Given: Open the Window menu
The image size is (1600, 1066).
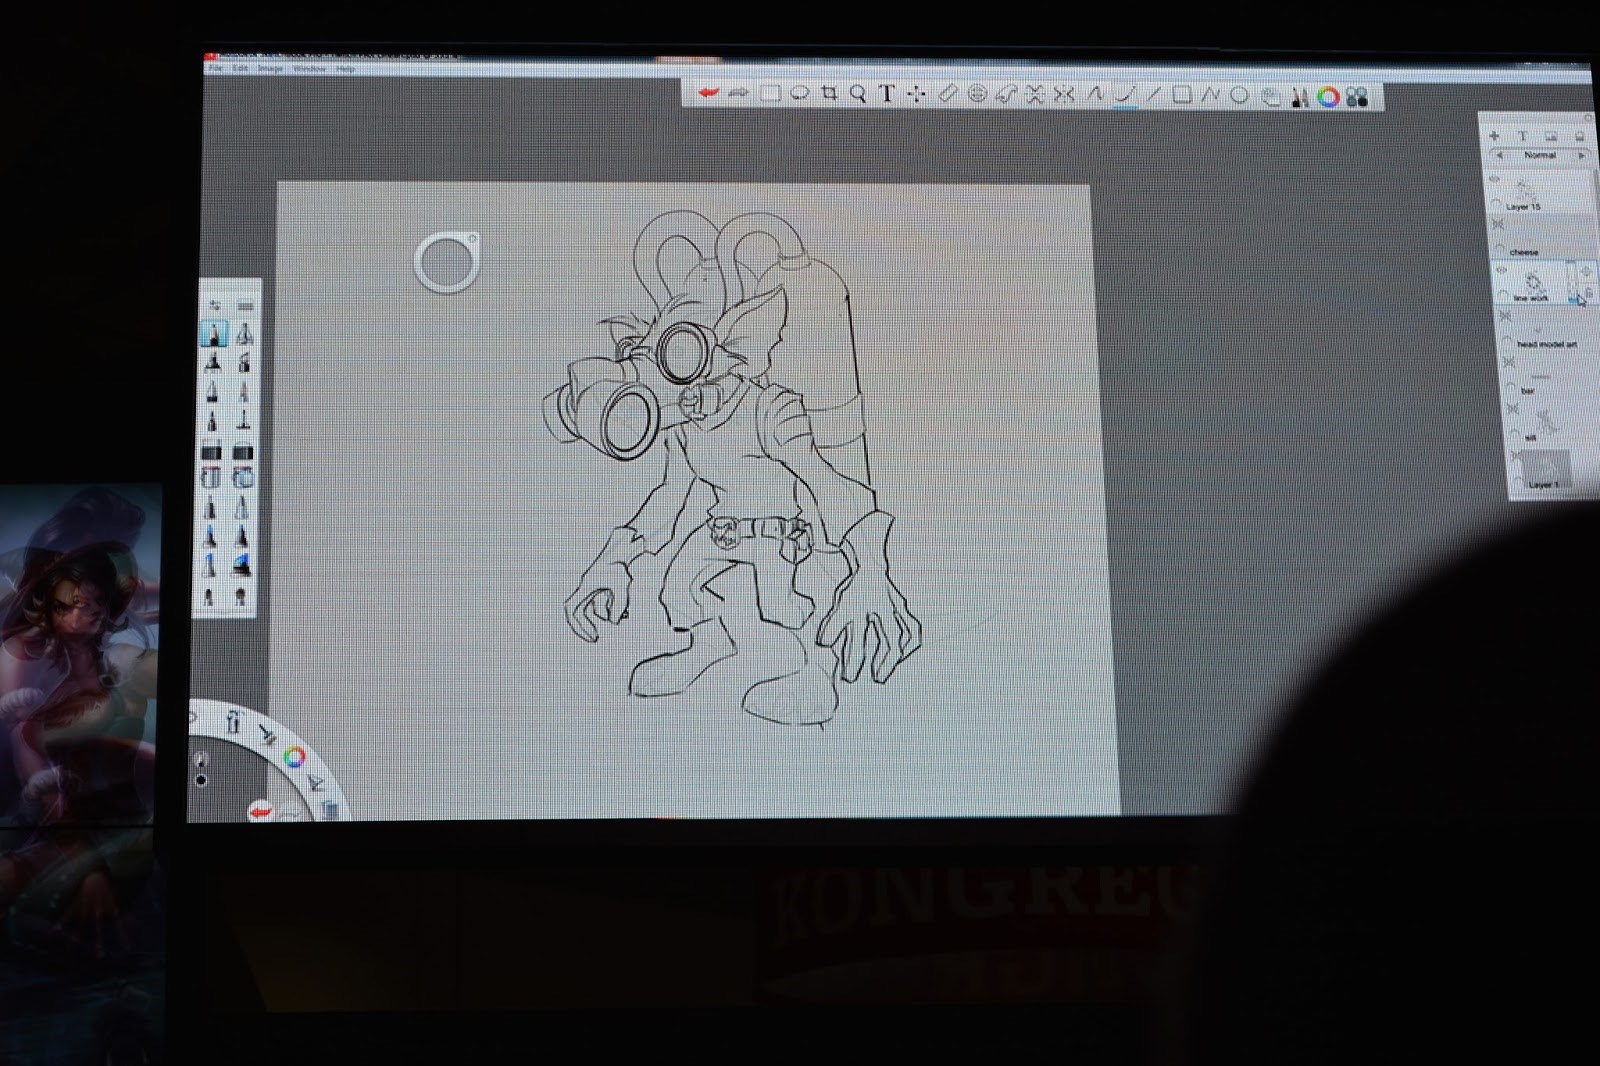Looking at the screenshot, I should 309,68.
